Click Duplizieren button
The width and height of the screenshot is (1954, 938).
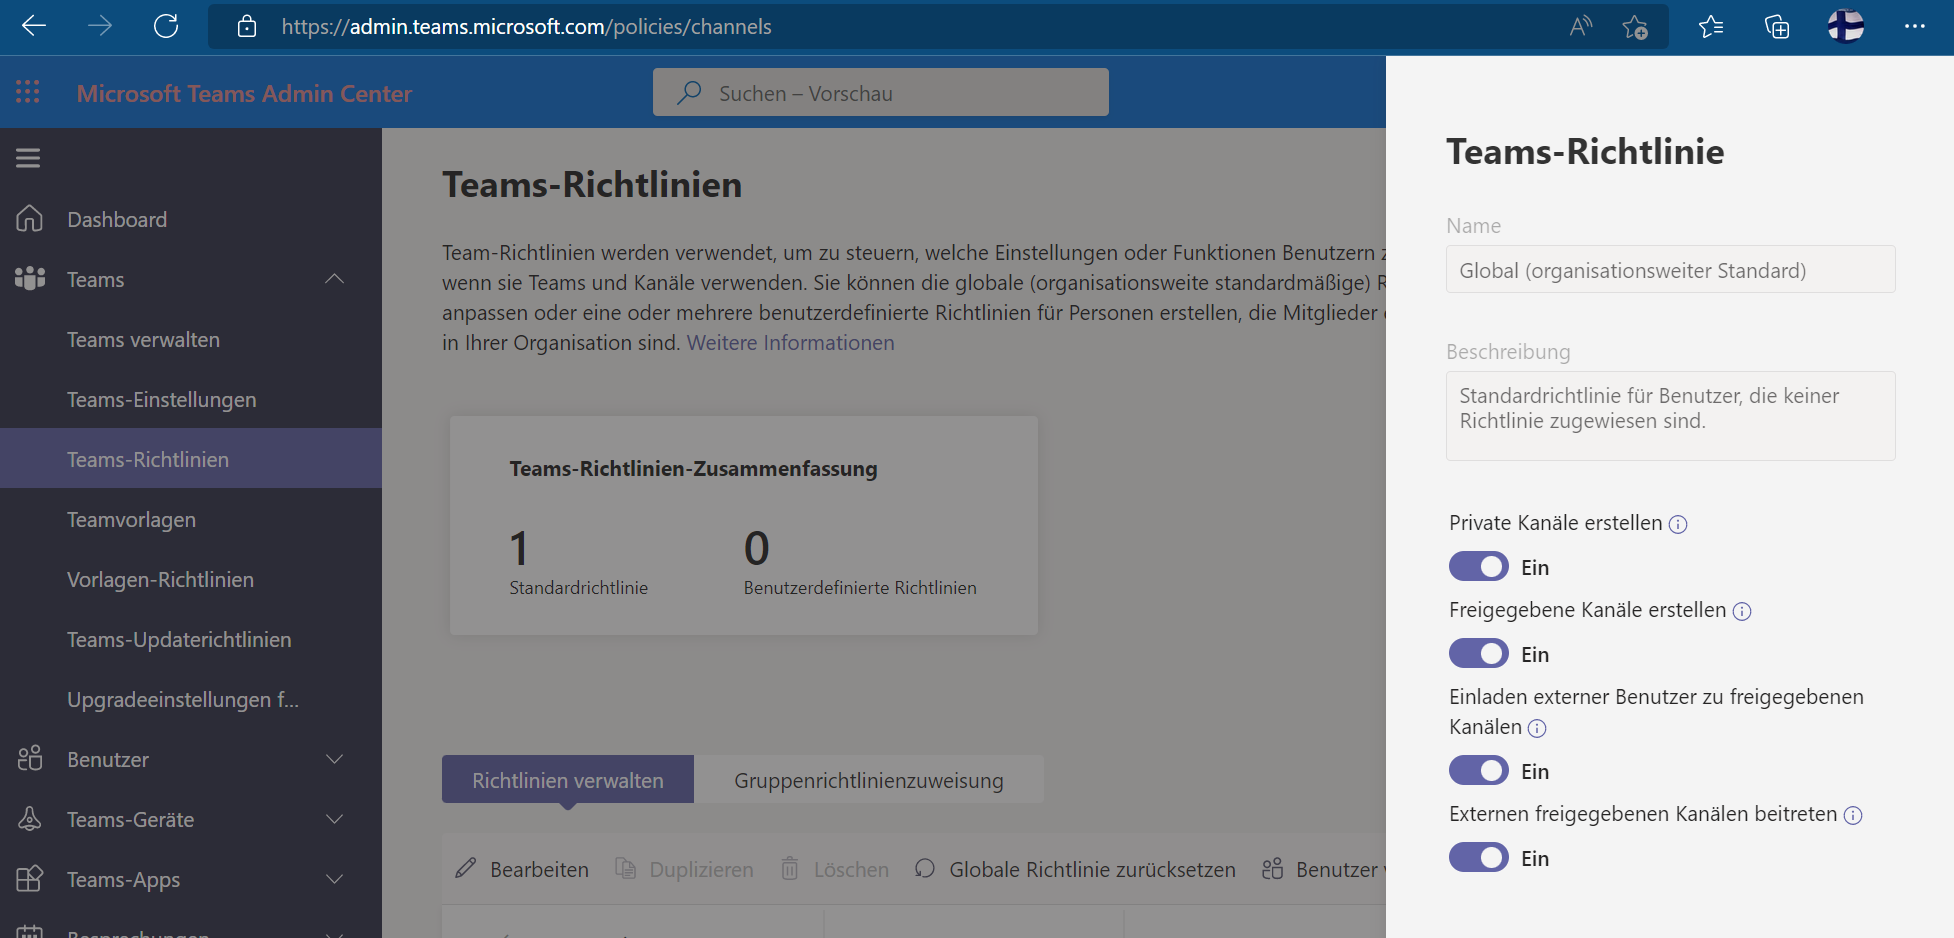point(684,869)
